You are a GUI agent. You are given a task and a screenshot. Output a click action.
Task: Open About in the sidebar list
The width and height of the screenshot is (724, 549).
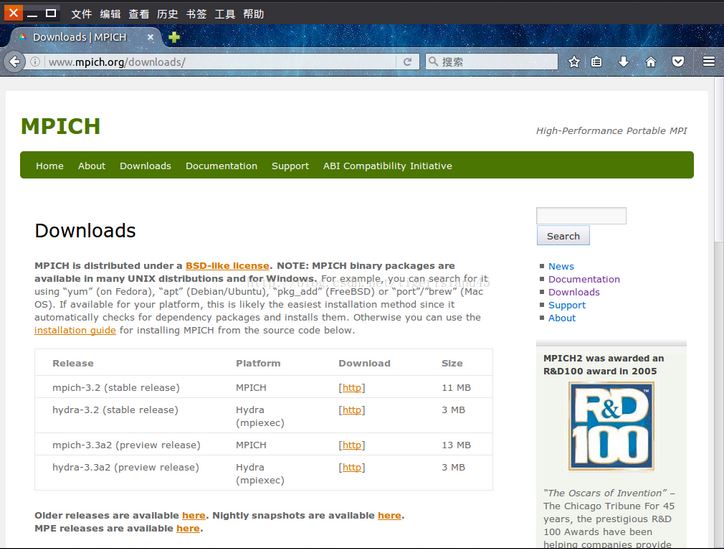pyautogui.click(x=562, y=318)
